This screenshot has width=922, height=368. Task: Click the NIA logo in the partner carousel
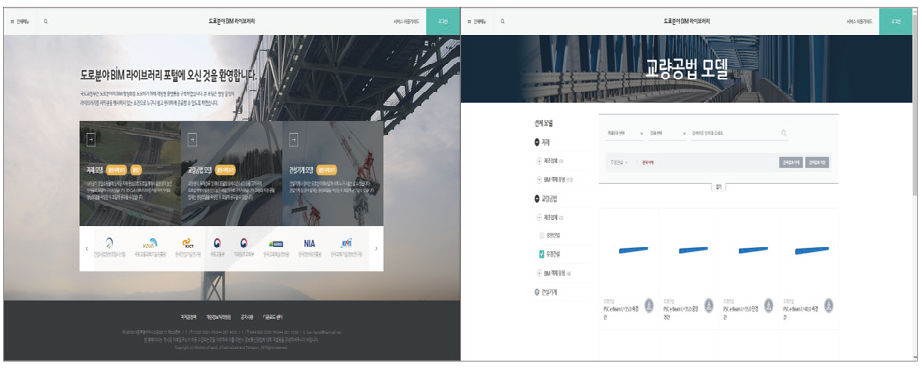tap(310, 243)
